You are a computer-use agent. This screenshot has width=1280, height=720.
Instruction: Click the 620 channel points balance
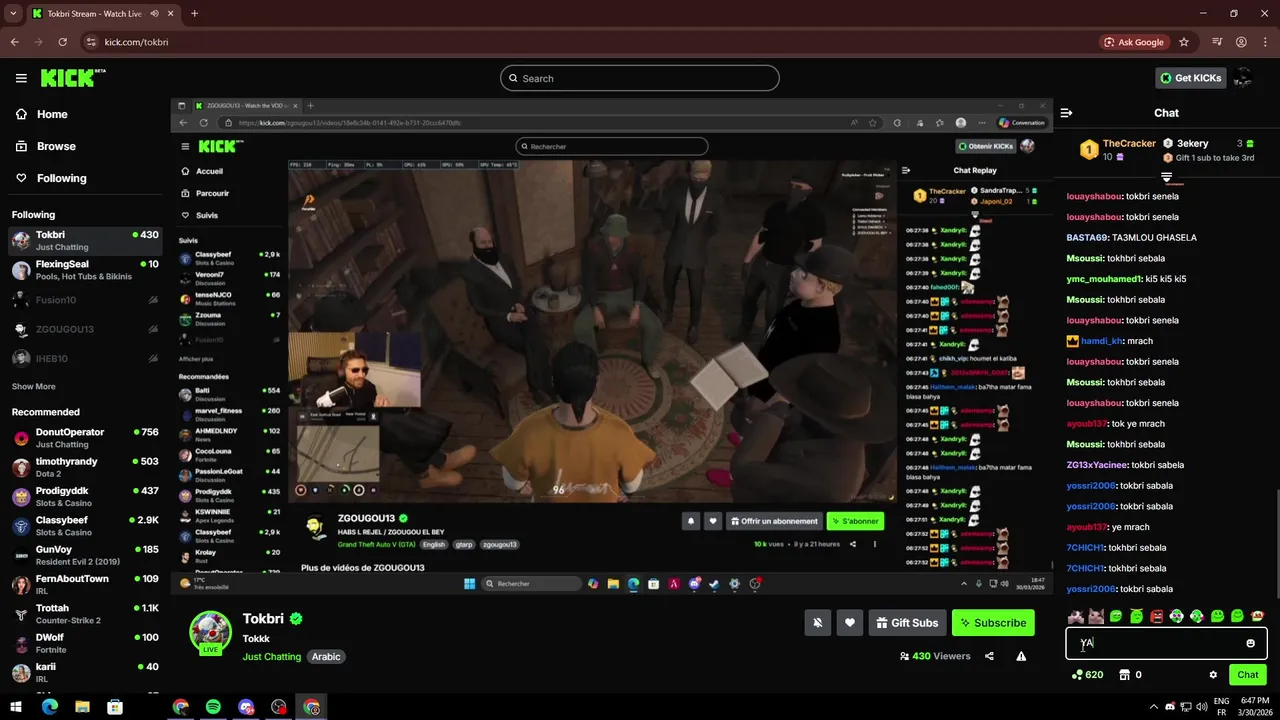tap(1087, 675)
